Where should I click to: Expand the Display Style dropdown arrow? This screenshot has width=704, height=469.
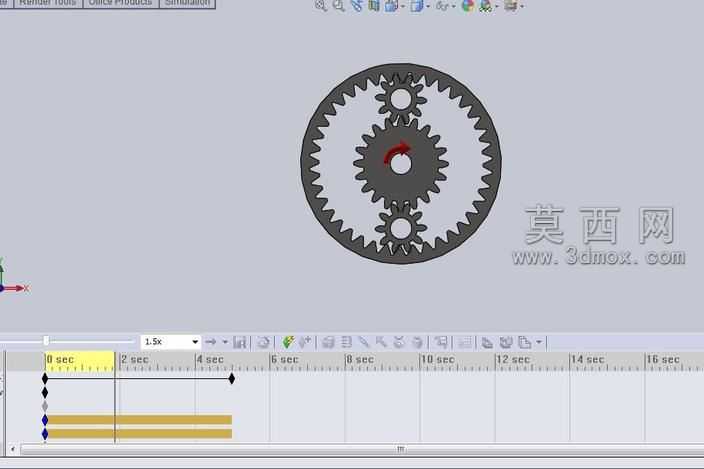(x=428, y=6)
